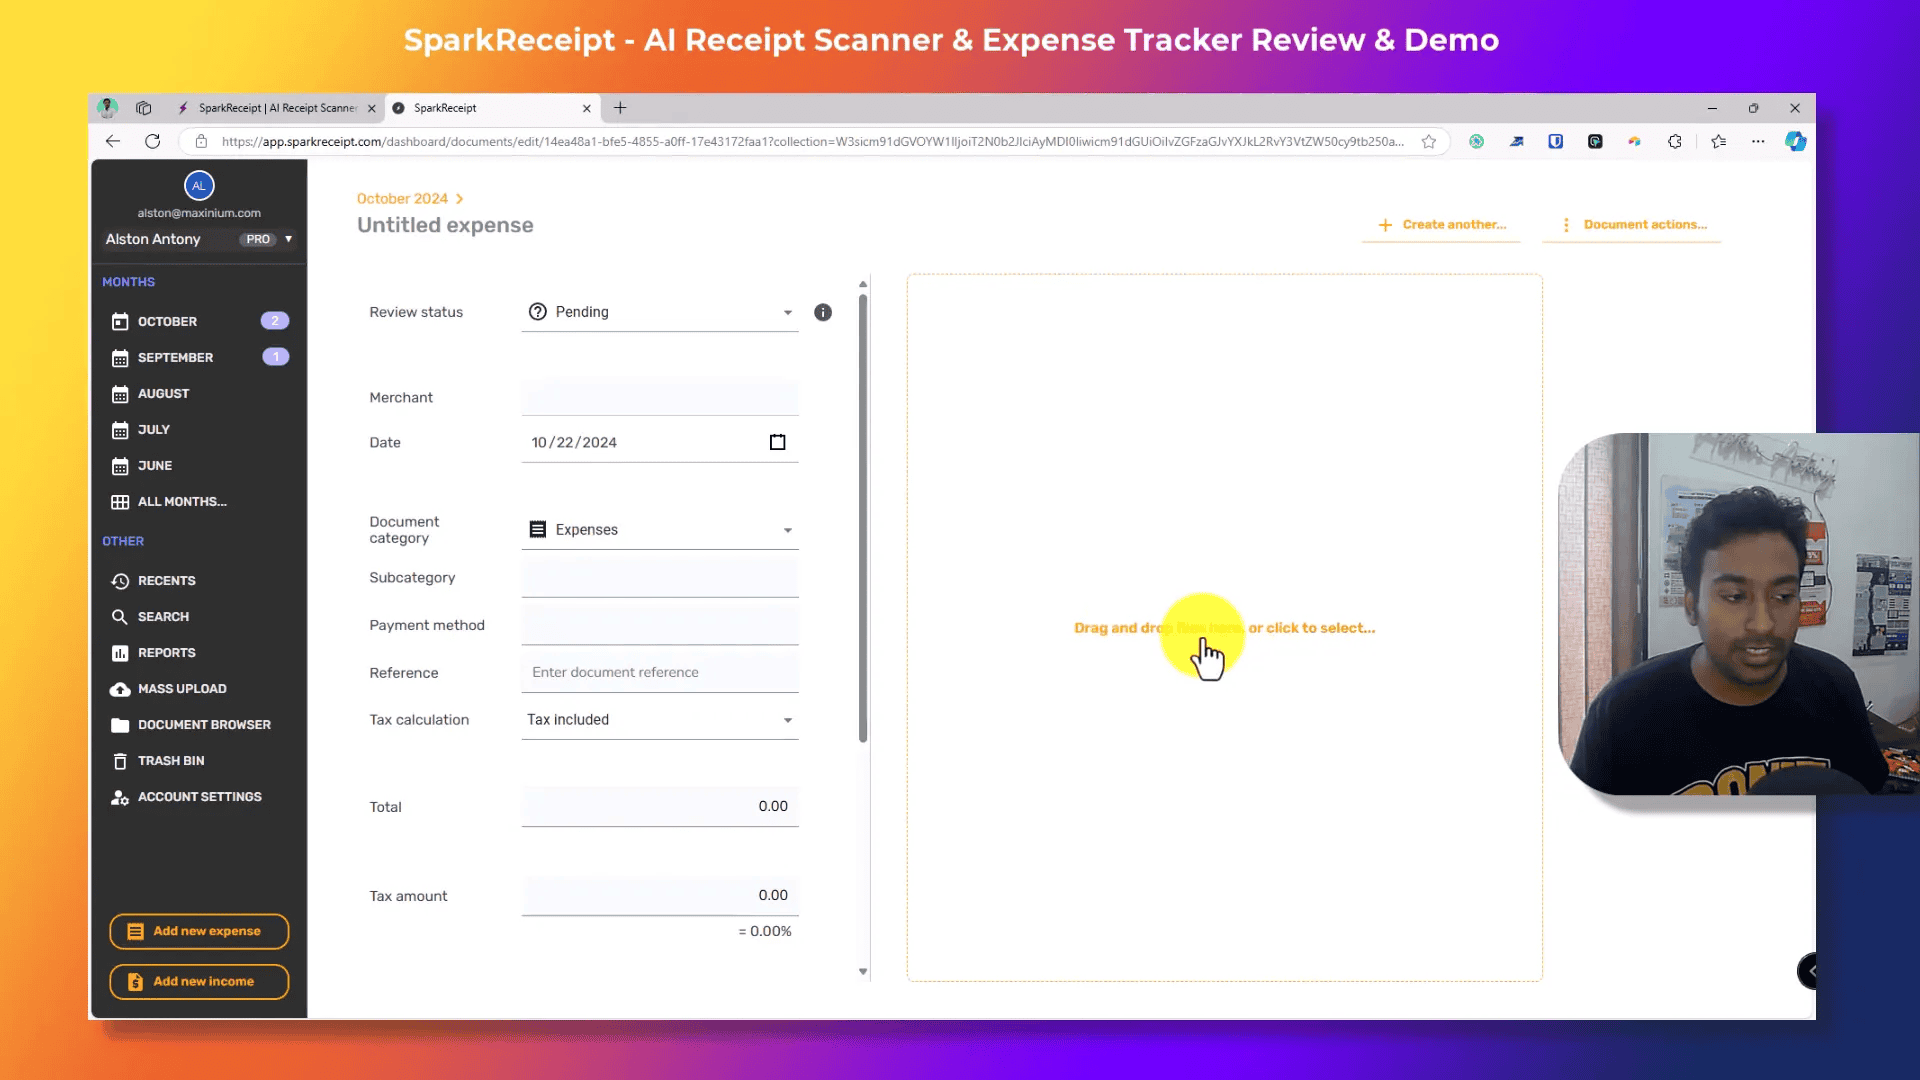Viewport: 1920px width, 1080px height.
Task: Expand the October 2024 breadcrumb chevron
Action: coord(459,199)
